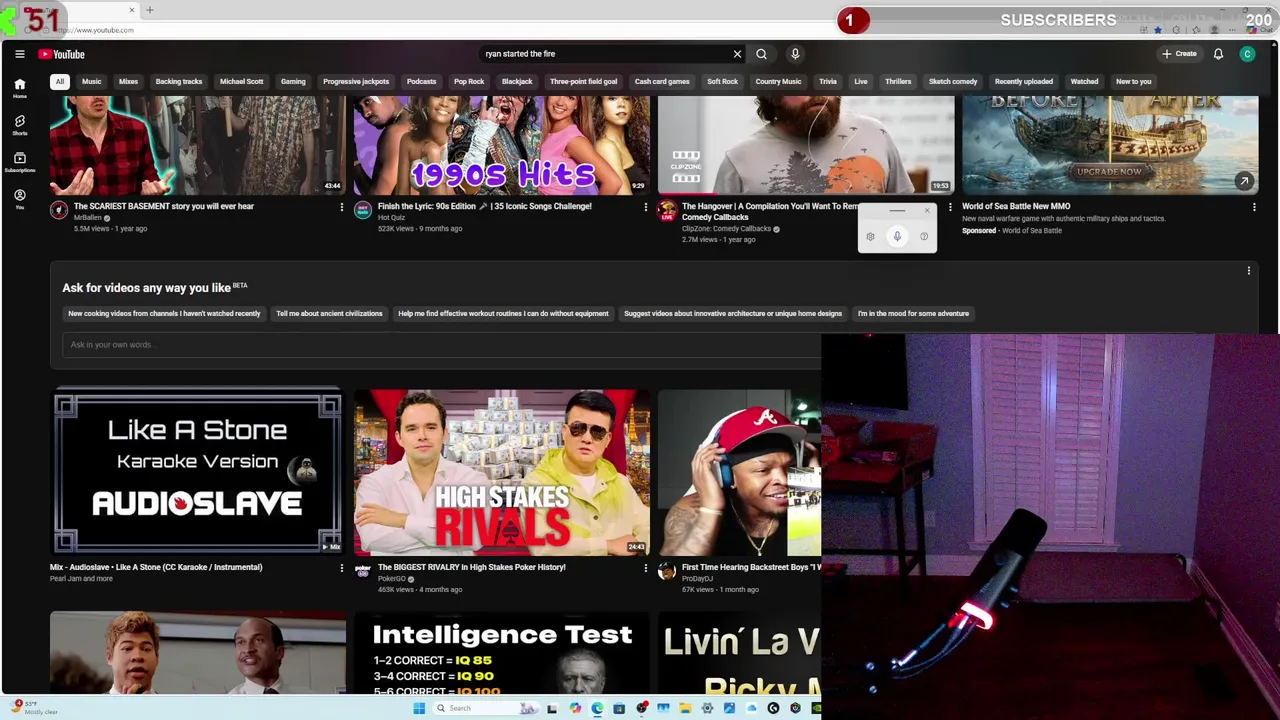Open Settings gear from the taskbar
Screen dimensions: 1280x720
(x=707, y=708)
